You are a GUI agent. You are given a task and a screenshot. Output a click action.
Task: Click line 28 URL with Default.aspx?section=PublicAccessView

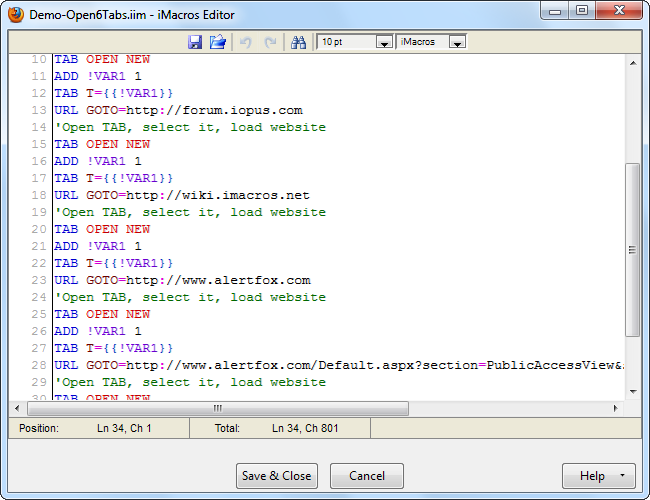click(x=339, y=365)
